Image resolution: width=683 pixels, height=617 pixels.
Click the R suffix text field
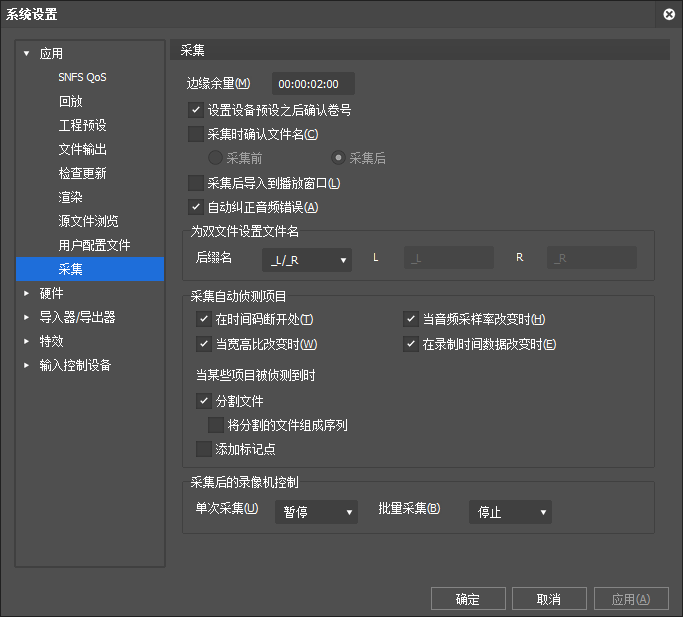tap(592, 258)
